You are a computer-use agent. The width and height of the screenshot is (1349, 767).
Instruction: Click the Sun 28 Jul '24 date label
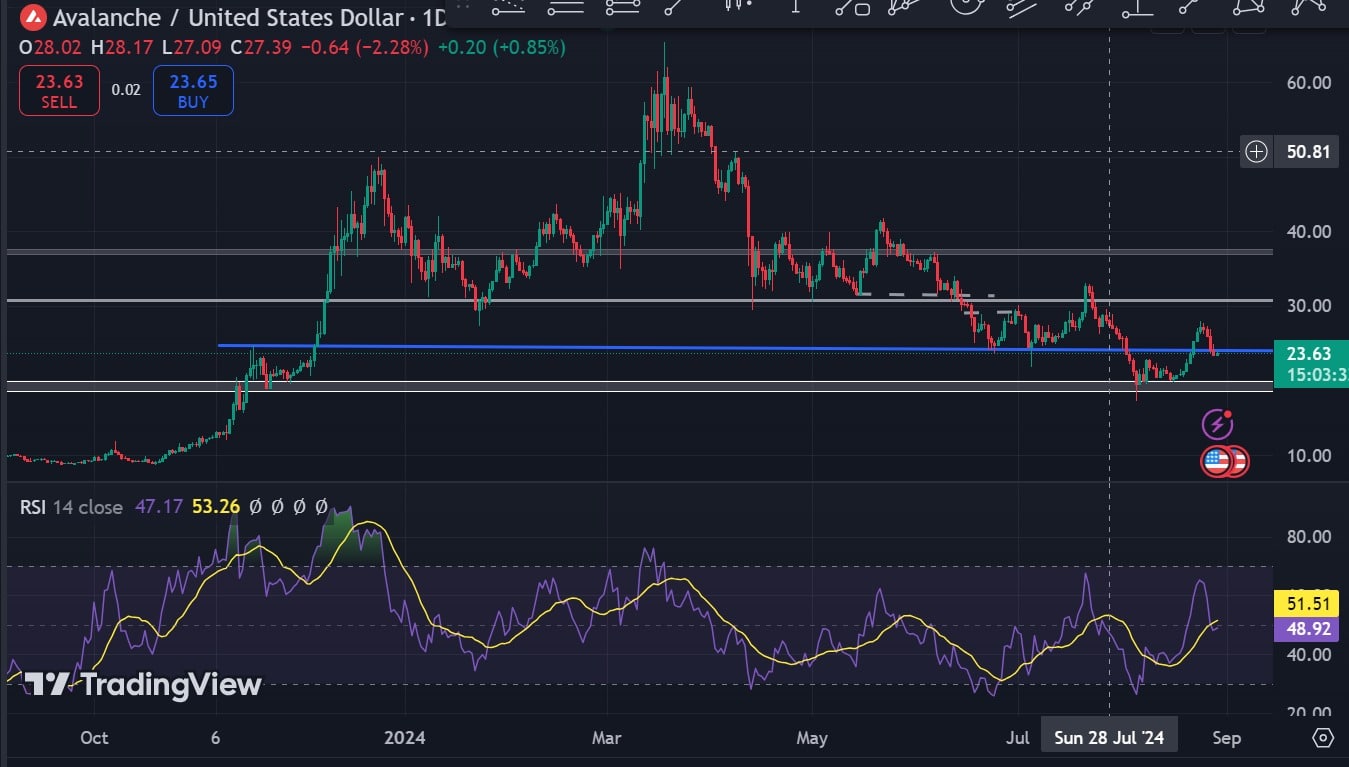tap(1109, 738)
